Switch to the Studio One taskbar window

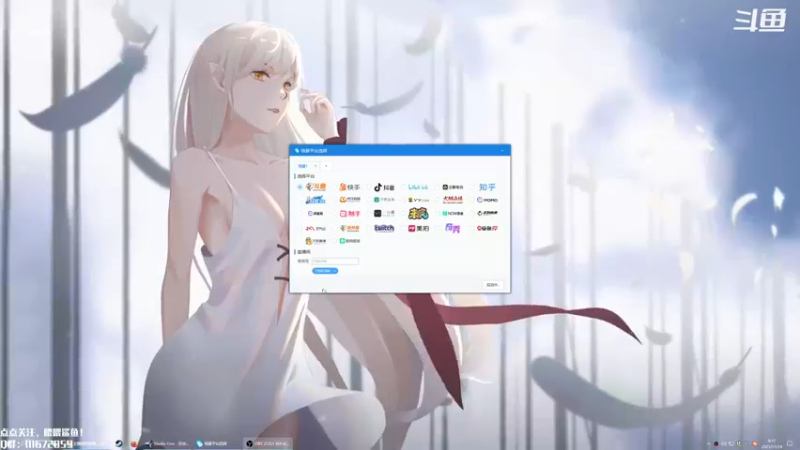pos(167,443)
